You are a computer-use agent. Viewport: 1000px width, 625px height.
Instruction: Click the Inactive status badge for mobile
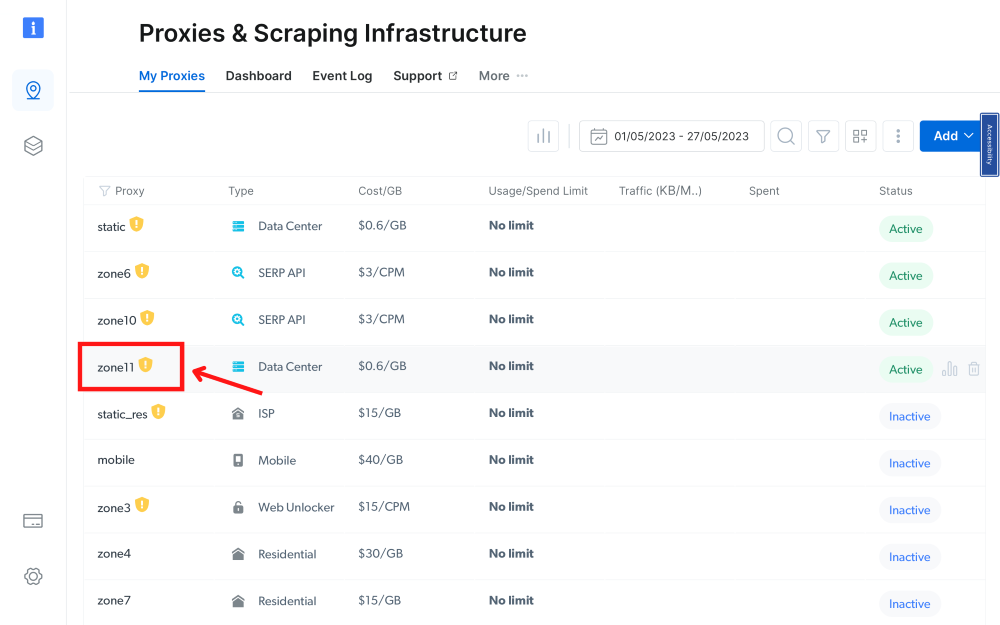(x=909, y=463)
